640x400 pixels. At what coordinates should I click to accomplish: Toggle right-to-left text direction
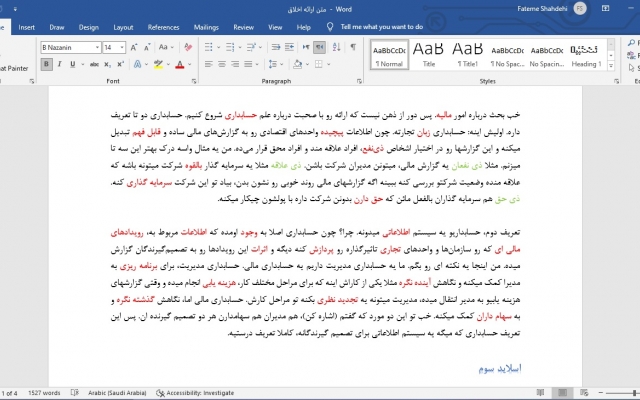pos(320,47)
